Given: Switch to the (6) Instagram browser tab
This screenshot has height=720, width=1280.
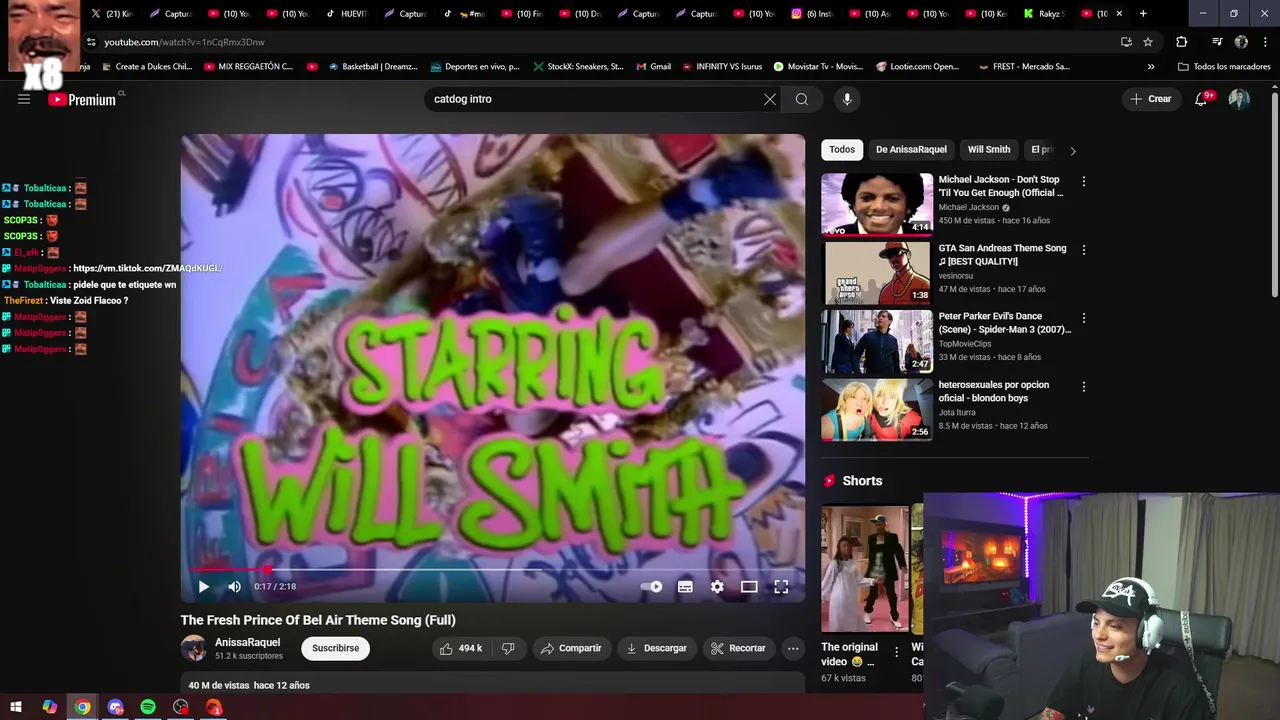Looking at the screenshot, I should 812,14.
